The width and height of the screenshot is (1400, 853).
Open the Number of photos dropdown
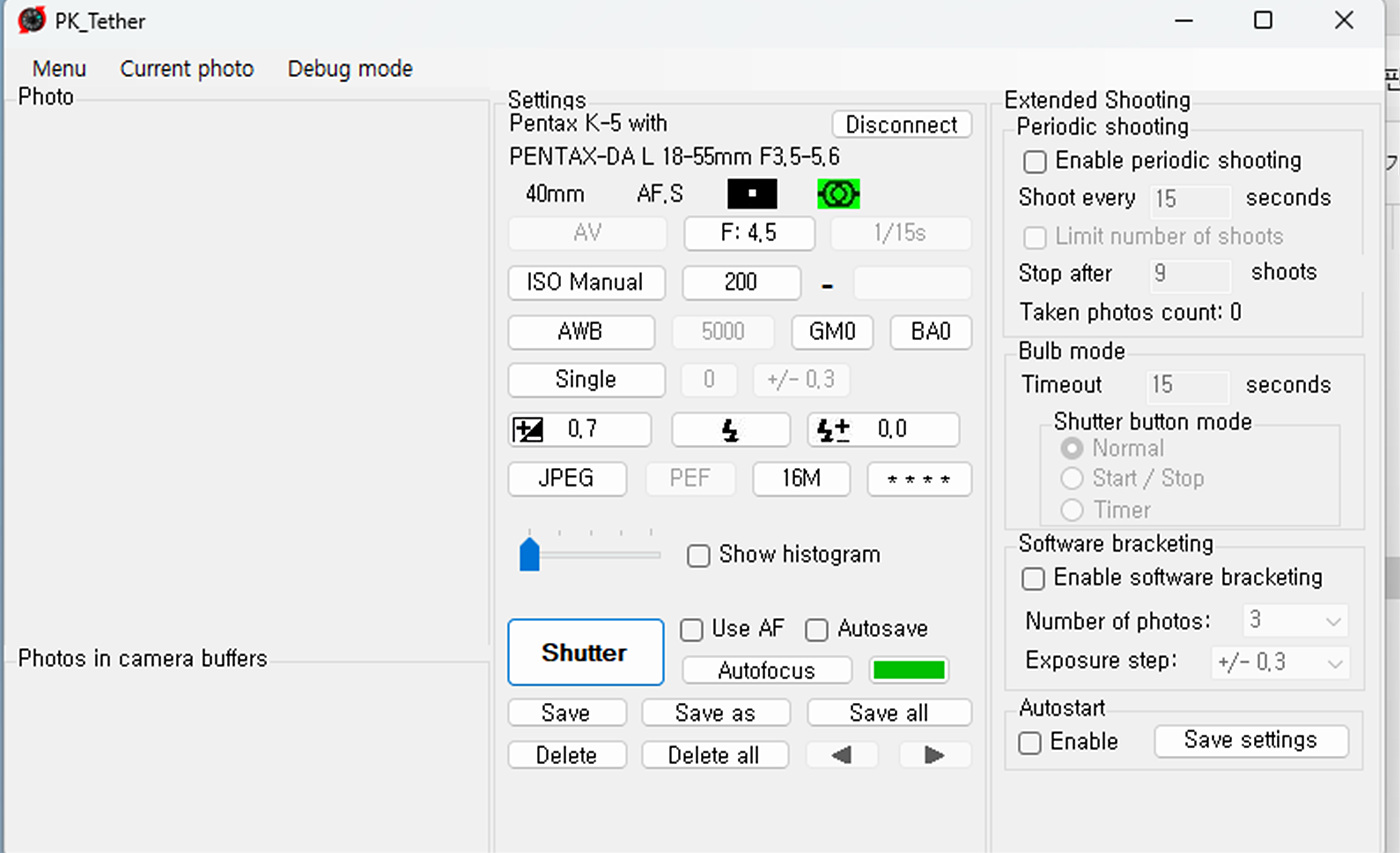pos(1296,621)
